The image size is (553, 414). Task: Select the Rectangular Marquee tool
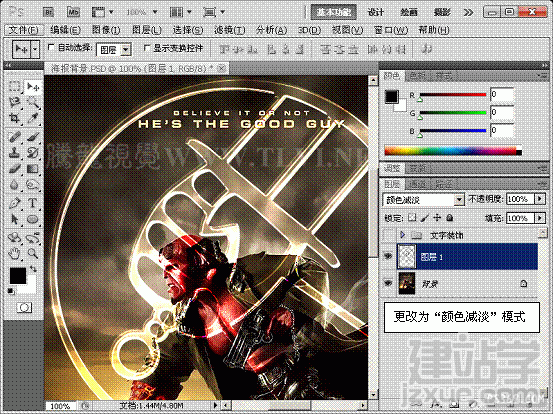[14, 86]
